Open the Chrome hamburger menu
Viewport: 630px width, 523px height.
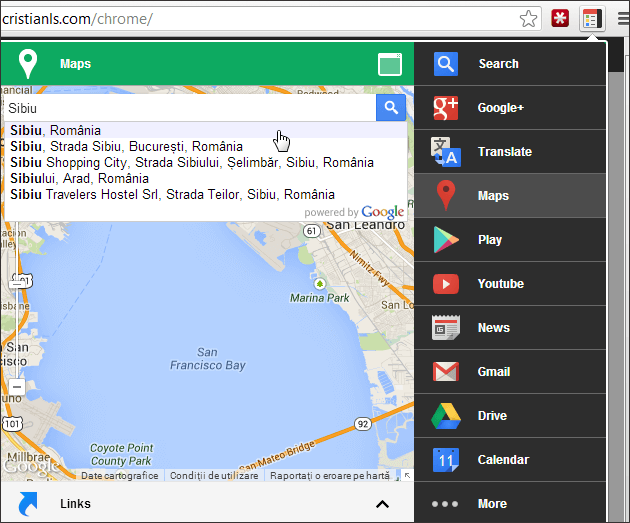click(619, 18)
